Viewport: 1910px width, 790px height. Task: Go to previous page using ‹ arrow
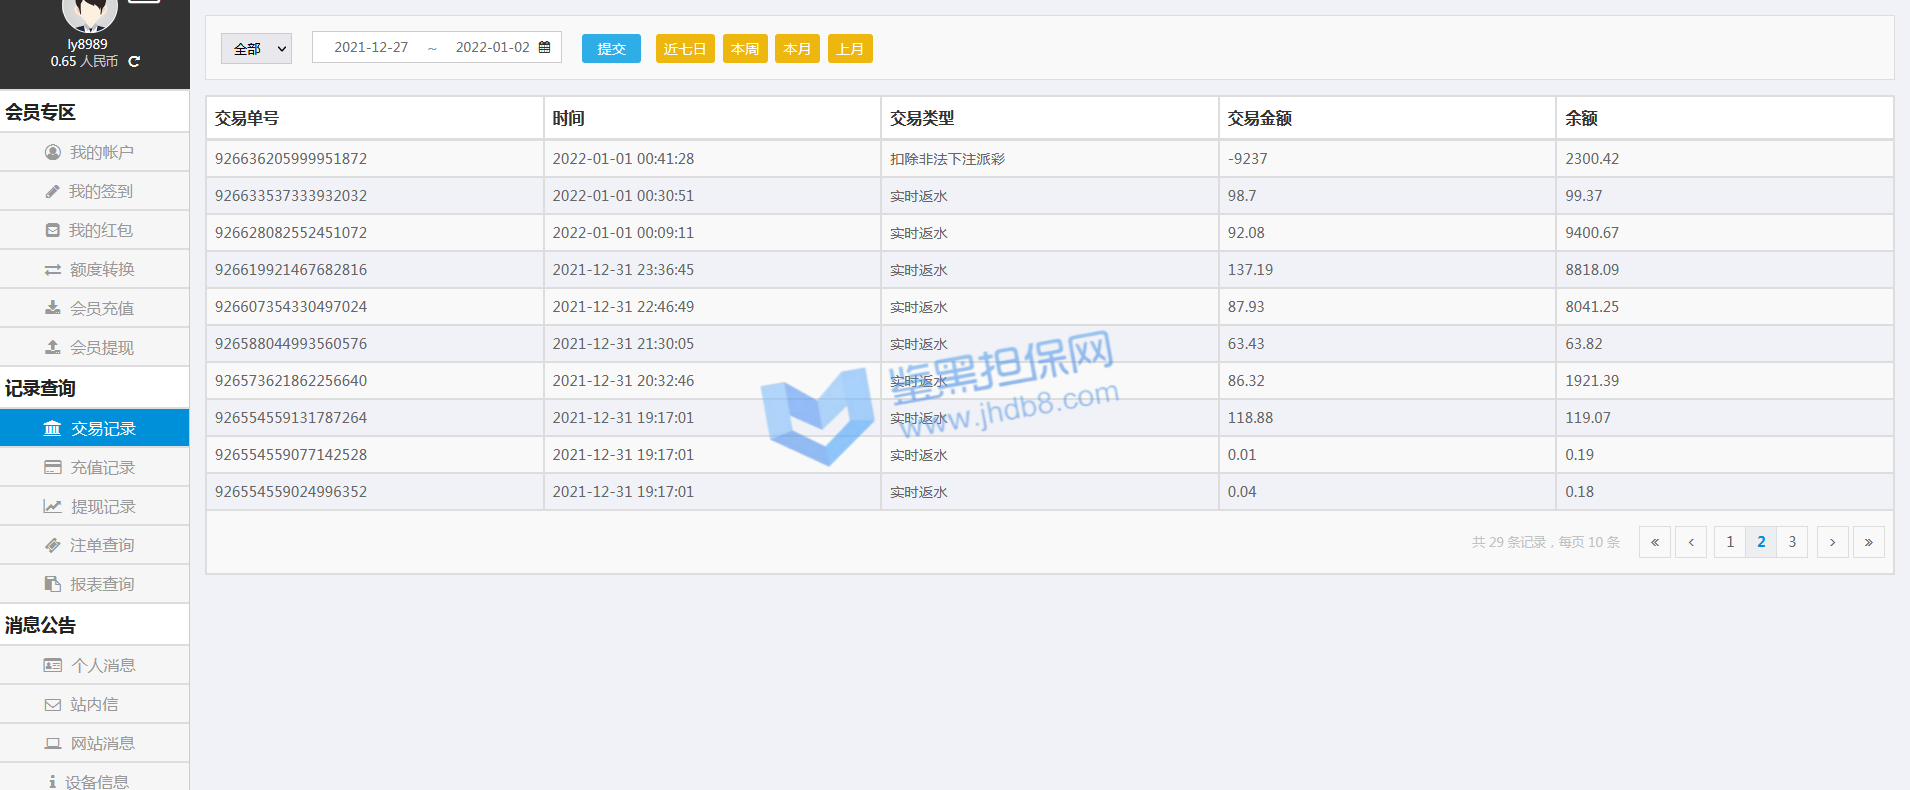(x=1691, y=542)
